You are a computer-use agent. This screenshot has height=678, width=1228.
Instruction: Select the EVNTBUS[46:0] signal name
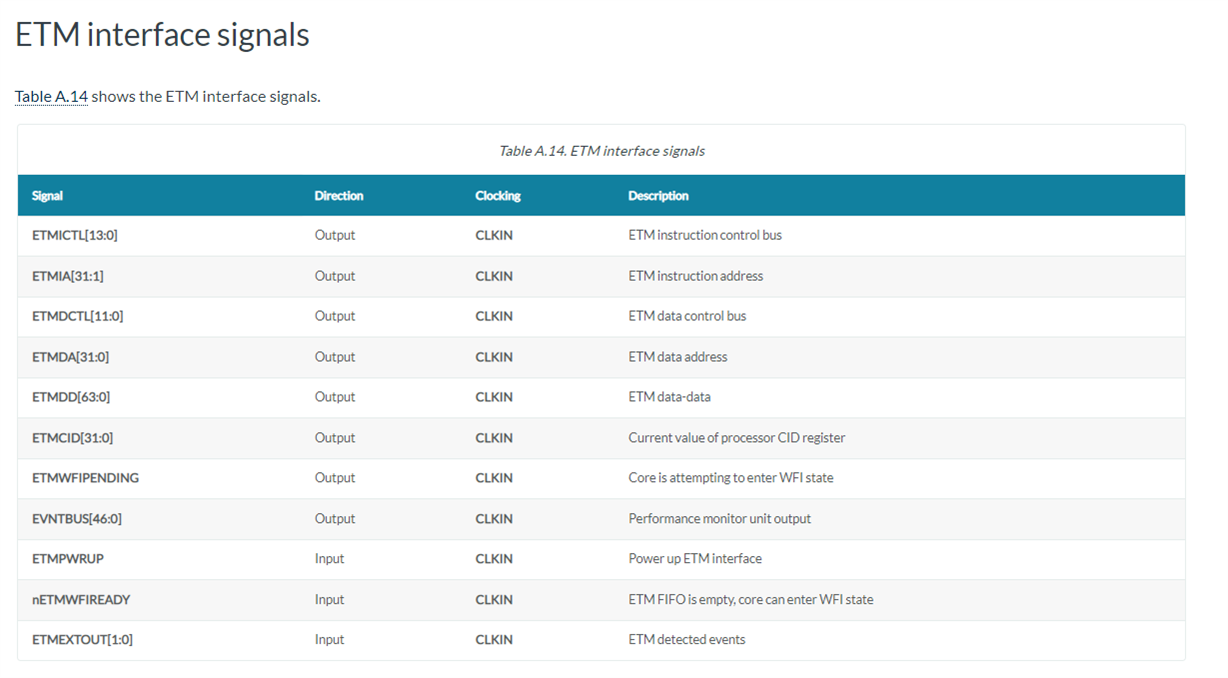77,519
